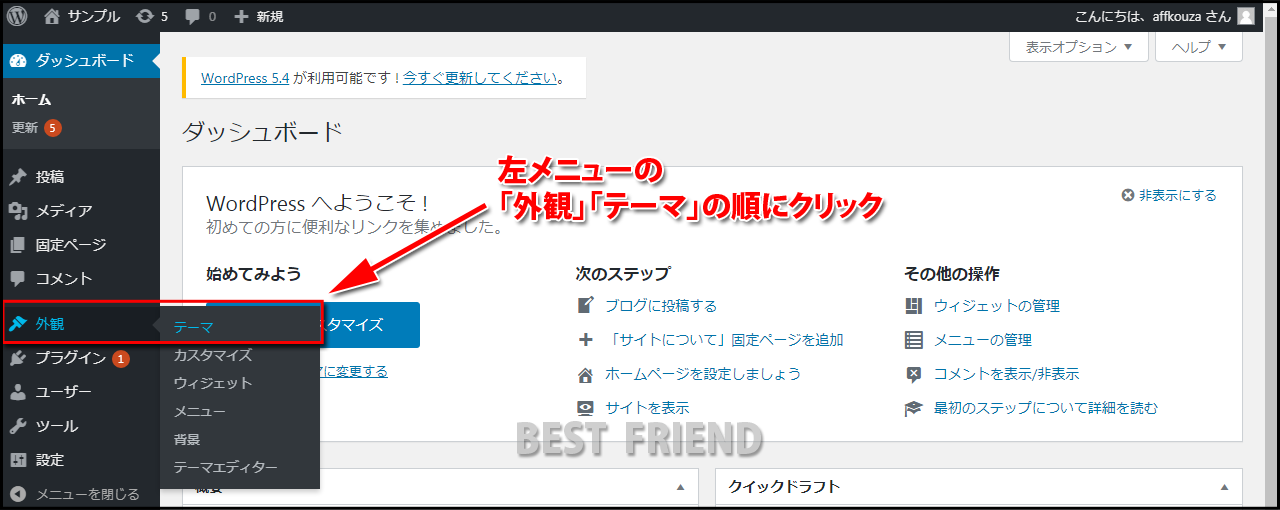Open 最初のステップについて詳細を読む link
Image resolution: width=1280 pixels, height=510 pixels.
coord(1046,409)
